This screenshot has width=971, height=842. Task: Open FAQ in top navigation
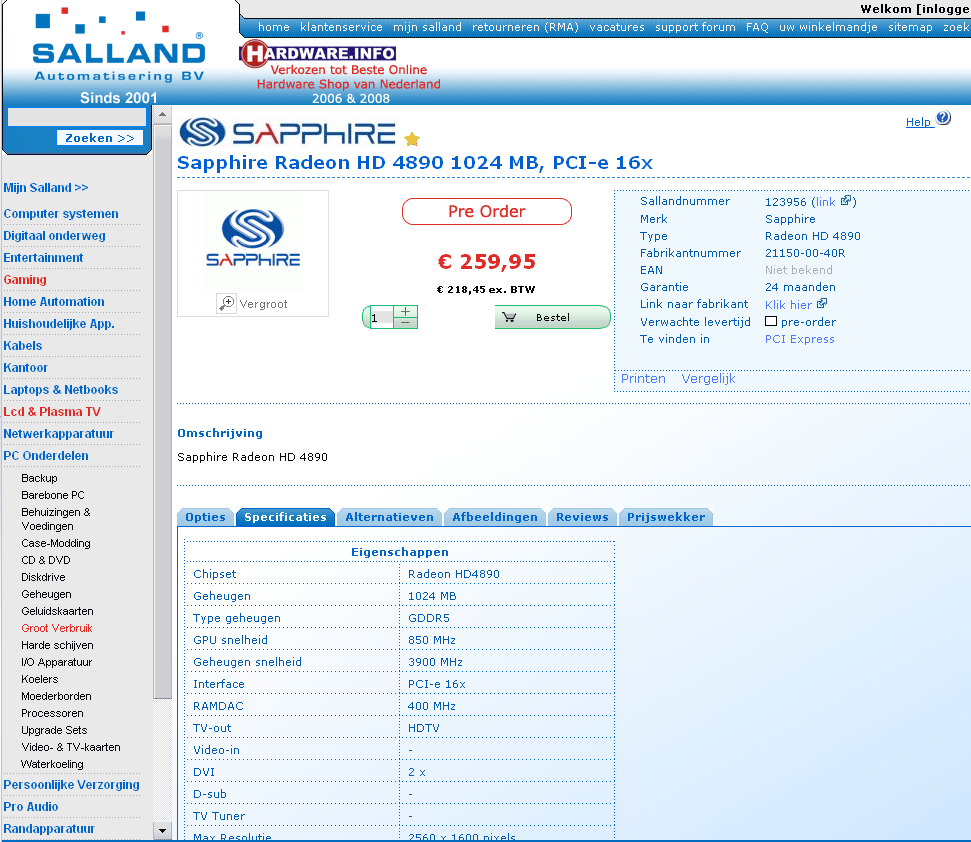point(757,27)
